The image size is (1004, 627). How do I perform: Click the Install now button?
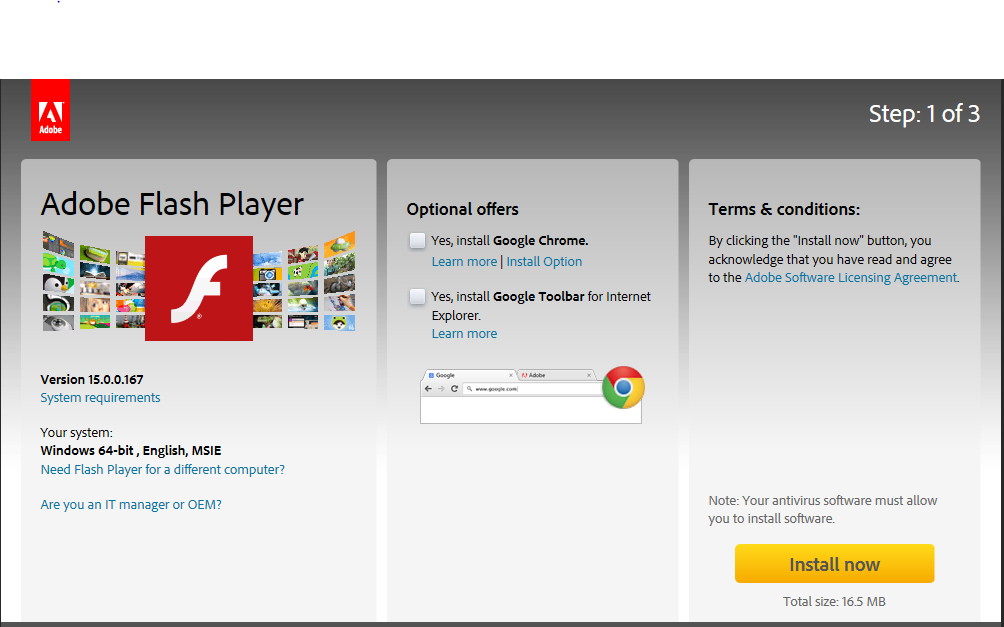834,563
